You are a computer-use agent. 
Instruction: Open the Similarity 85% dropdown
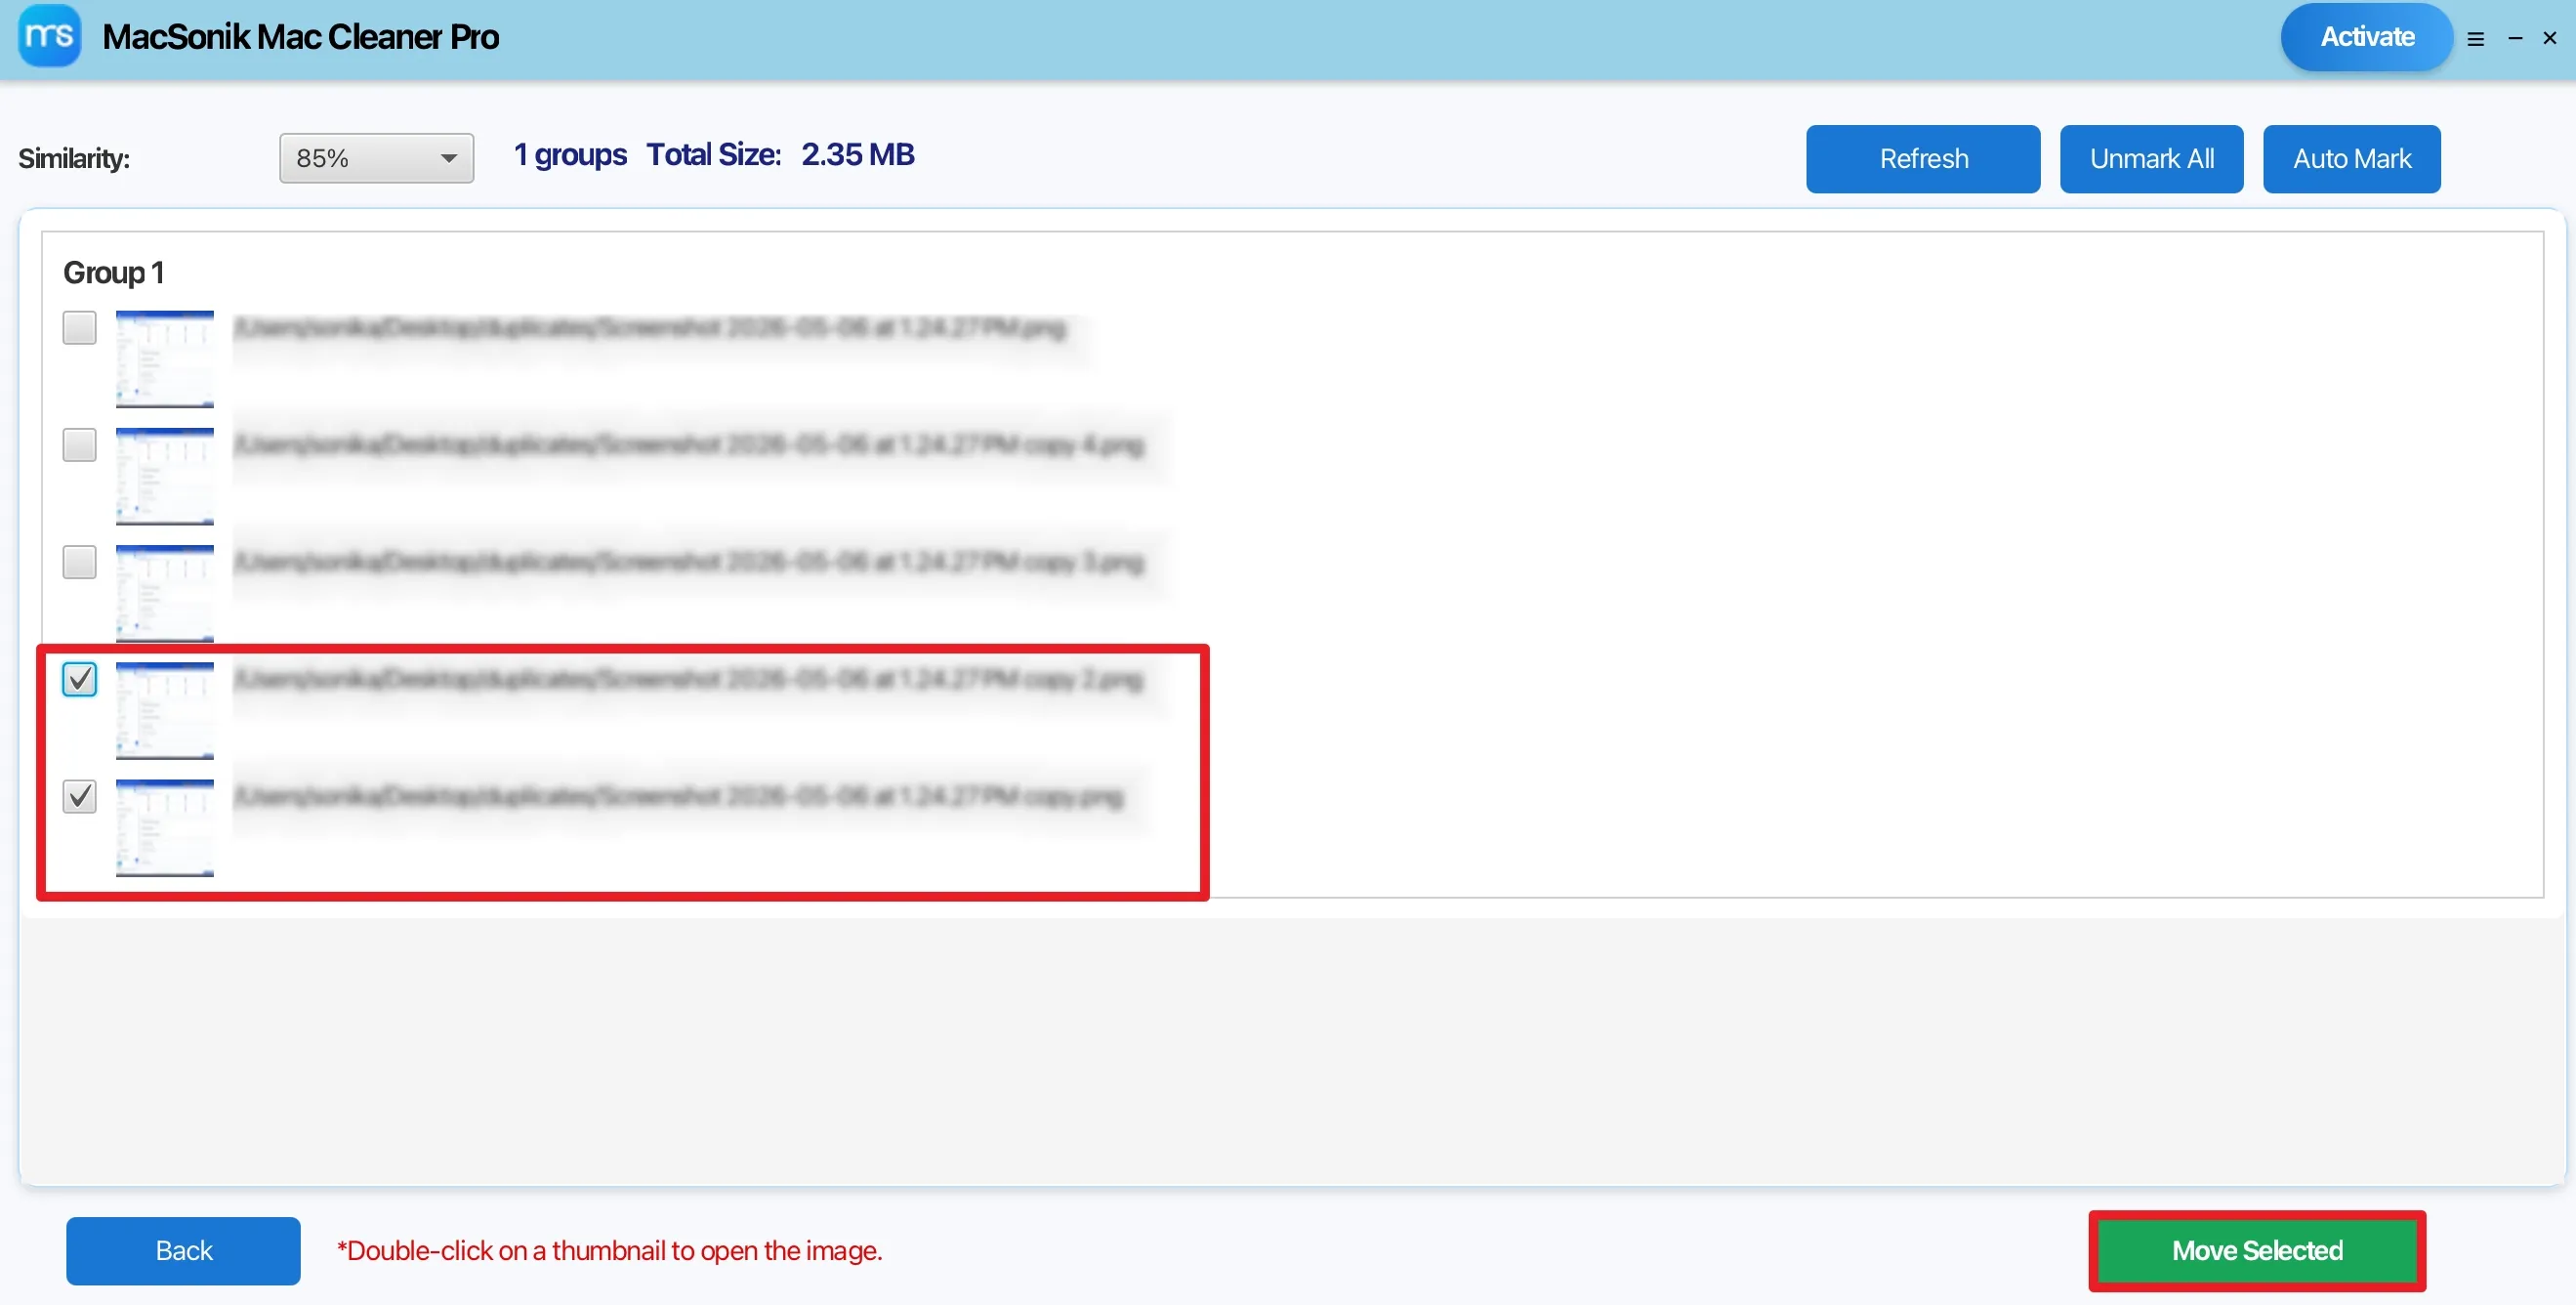click(376, 158)
